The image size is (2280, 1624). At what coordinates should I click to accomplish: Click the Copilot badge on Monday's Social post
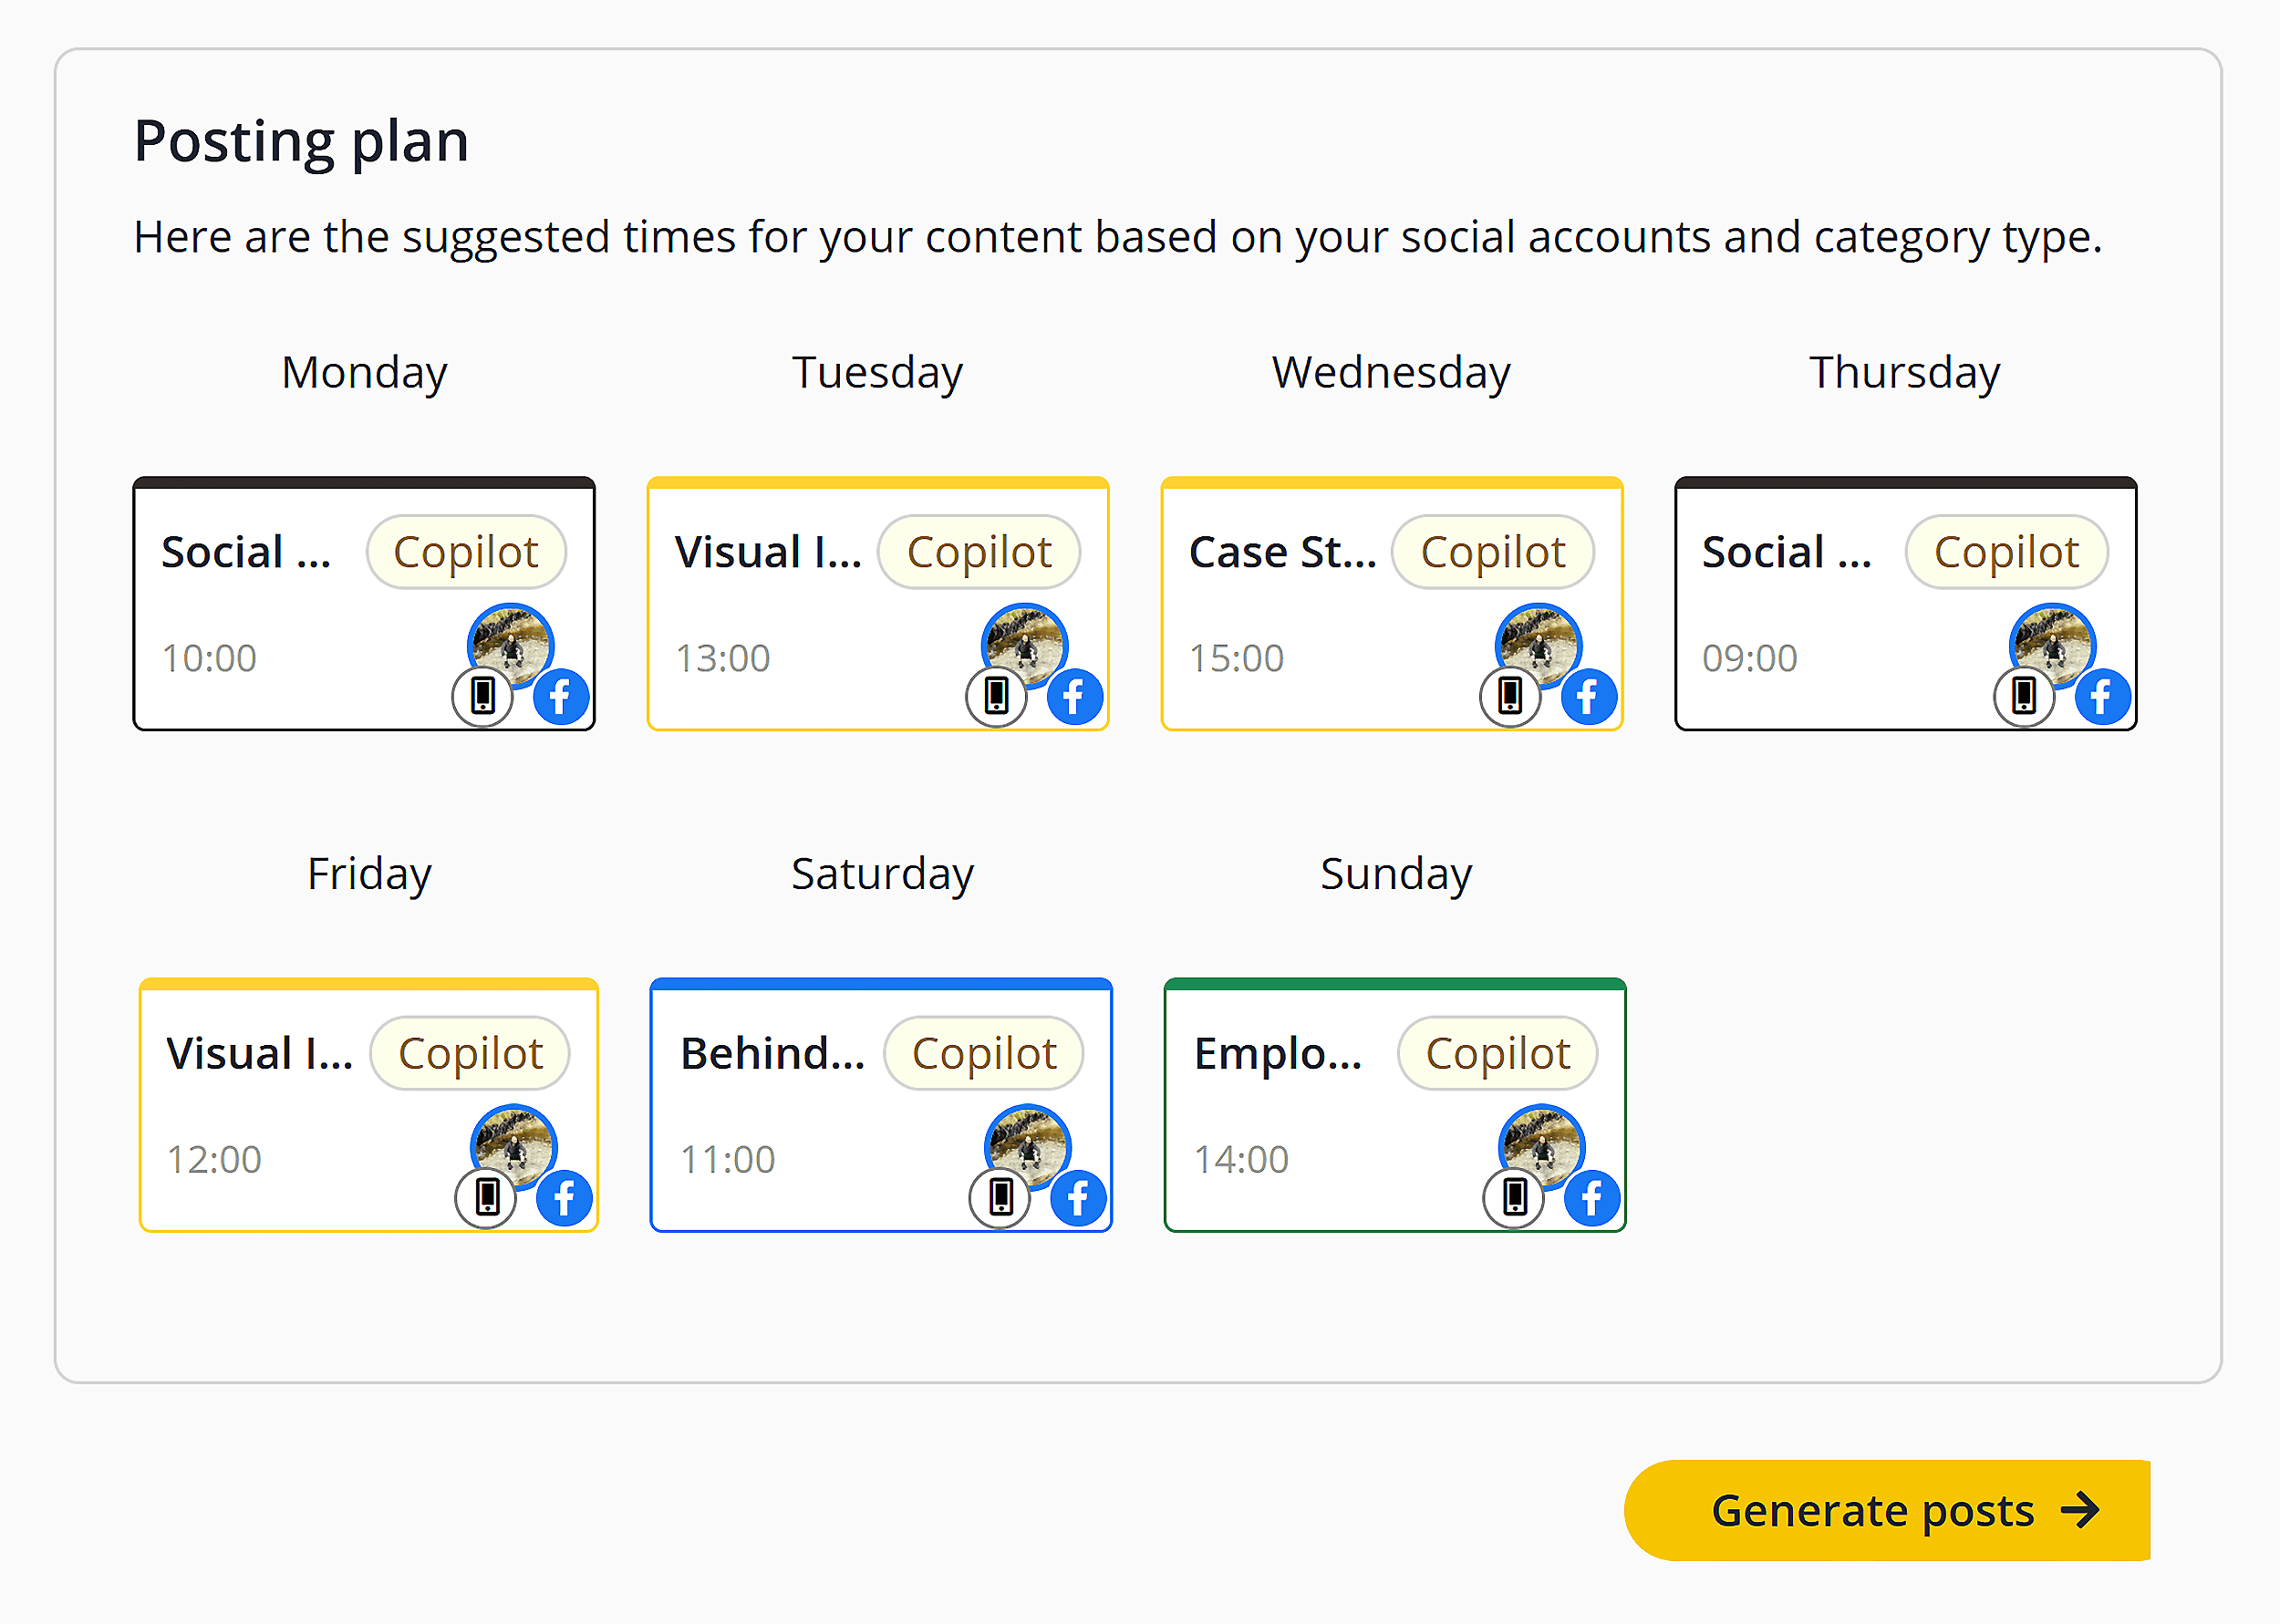465,551
